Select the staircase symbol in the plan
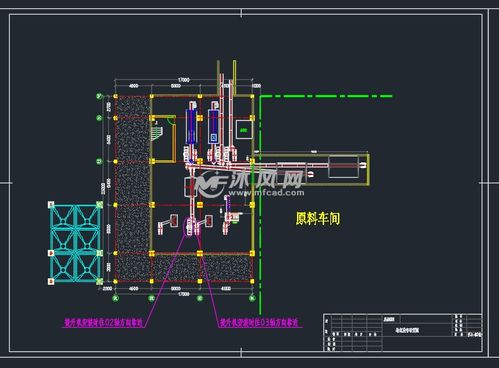 158,131
